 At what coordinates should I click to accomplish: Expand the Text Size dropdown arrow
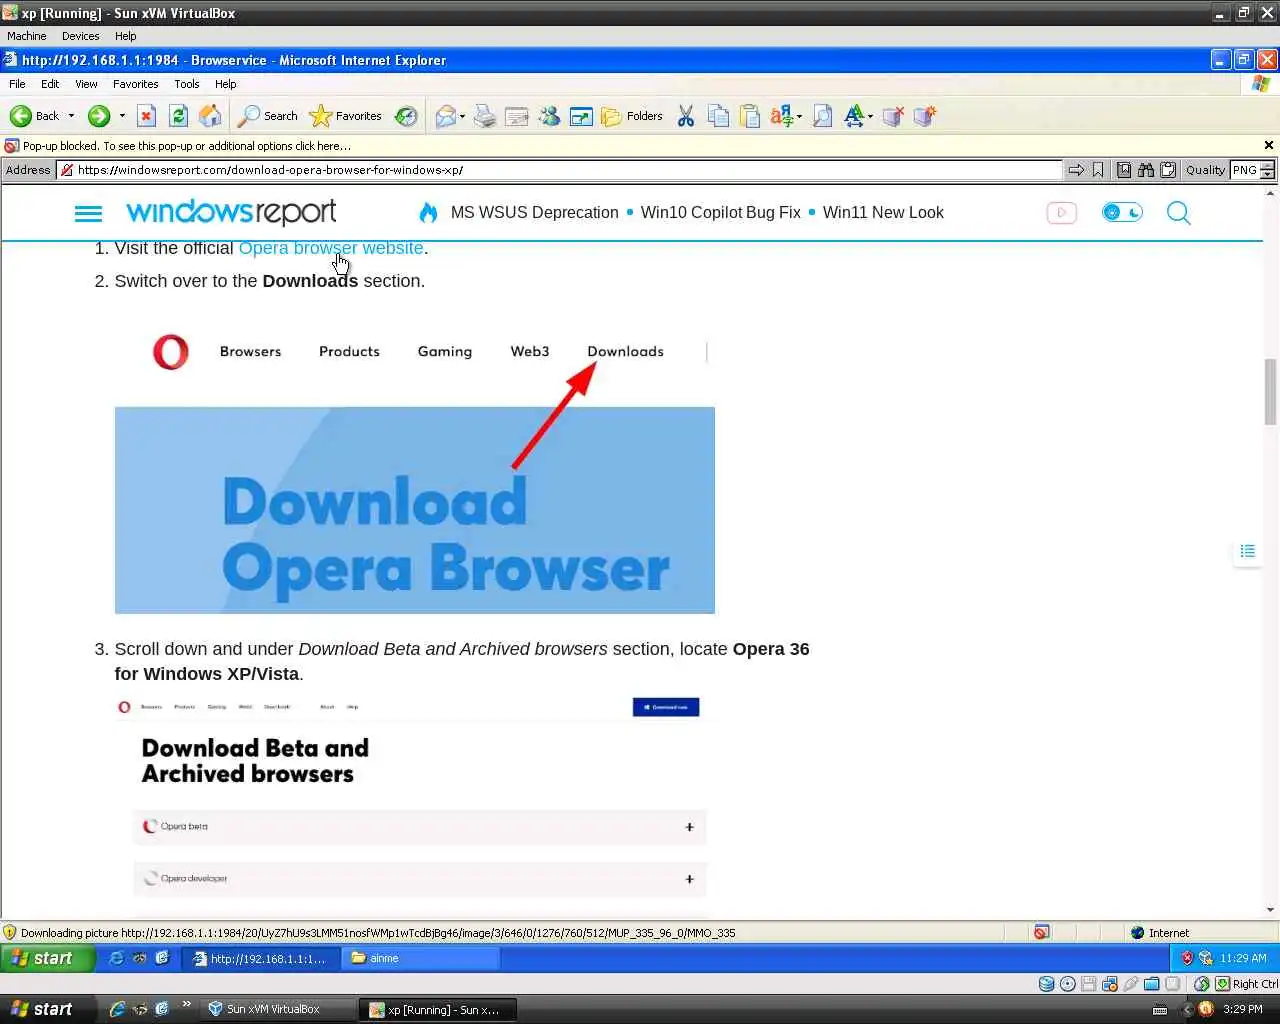pos(870,117)
